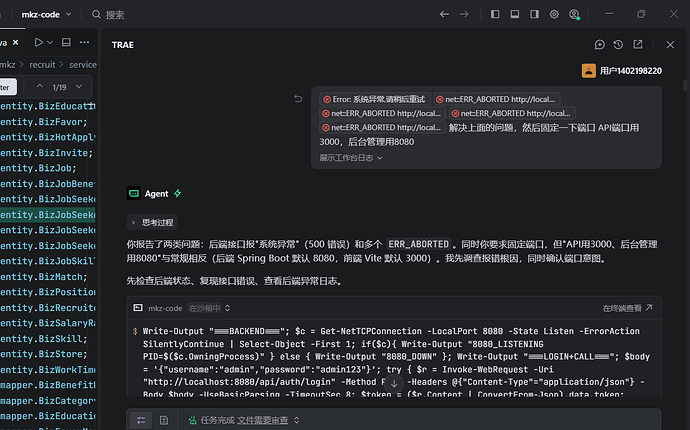Toggle the bottom panel layout
This screenshot has height=430, width=690.
514,15
